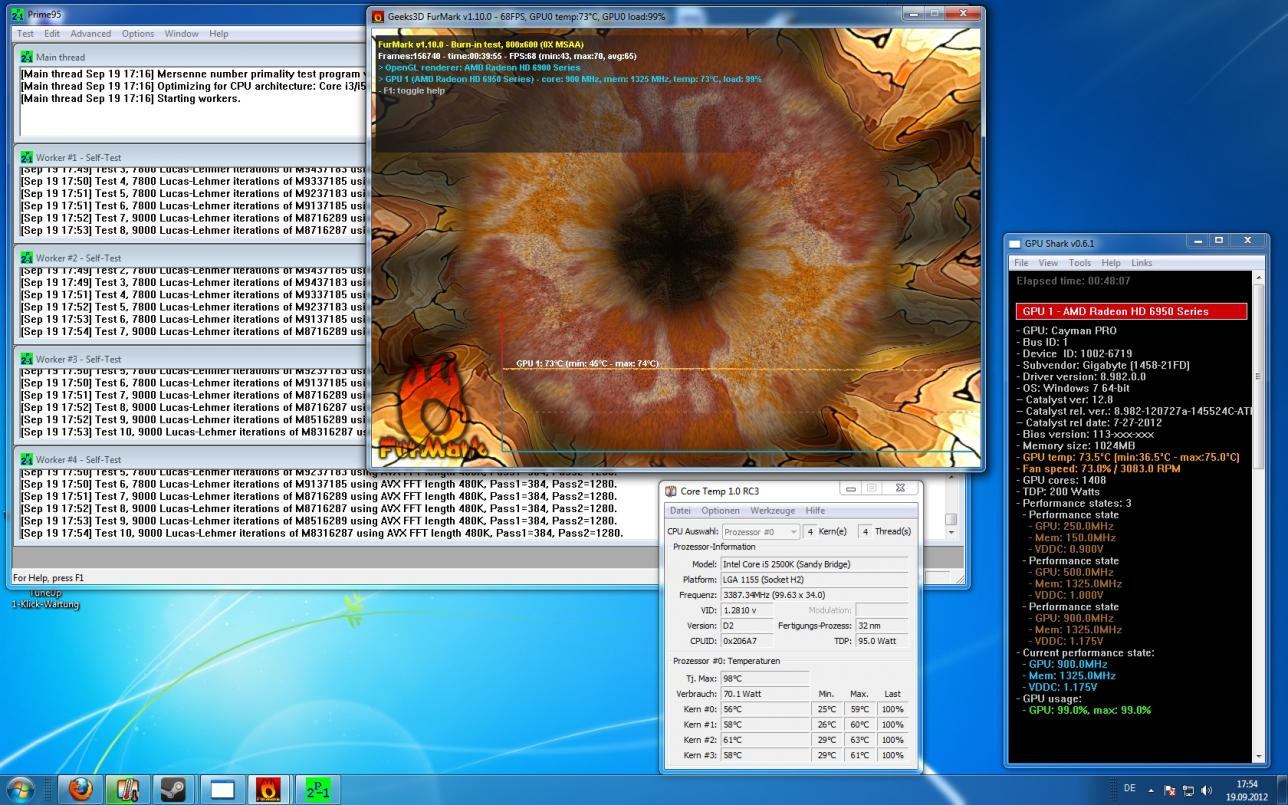
Task: Click FurMark temperature graph label
Action: [x=587, y=363]
